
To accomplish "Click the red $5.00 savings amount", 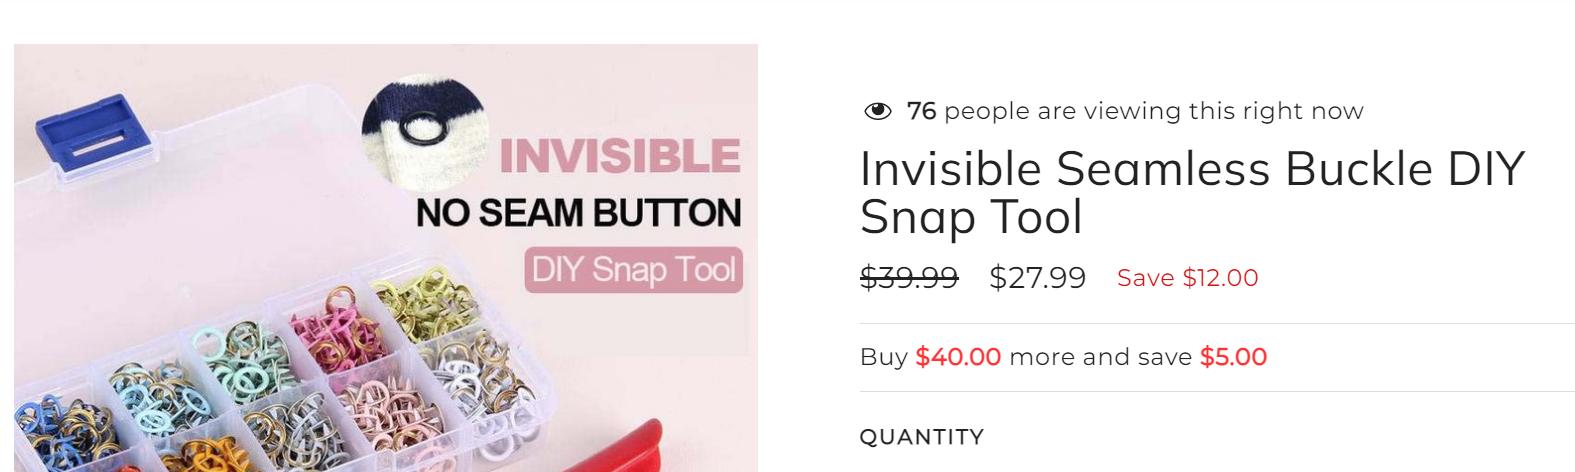I will 1233,357.
